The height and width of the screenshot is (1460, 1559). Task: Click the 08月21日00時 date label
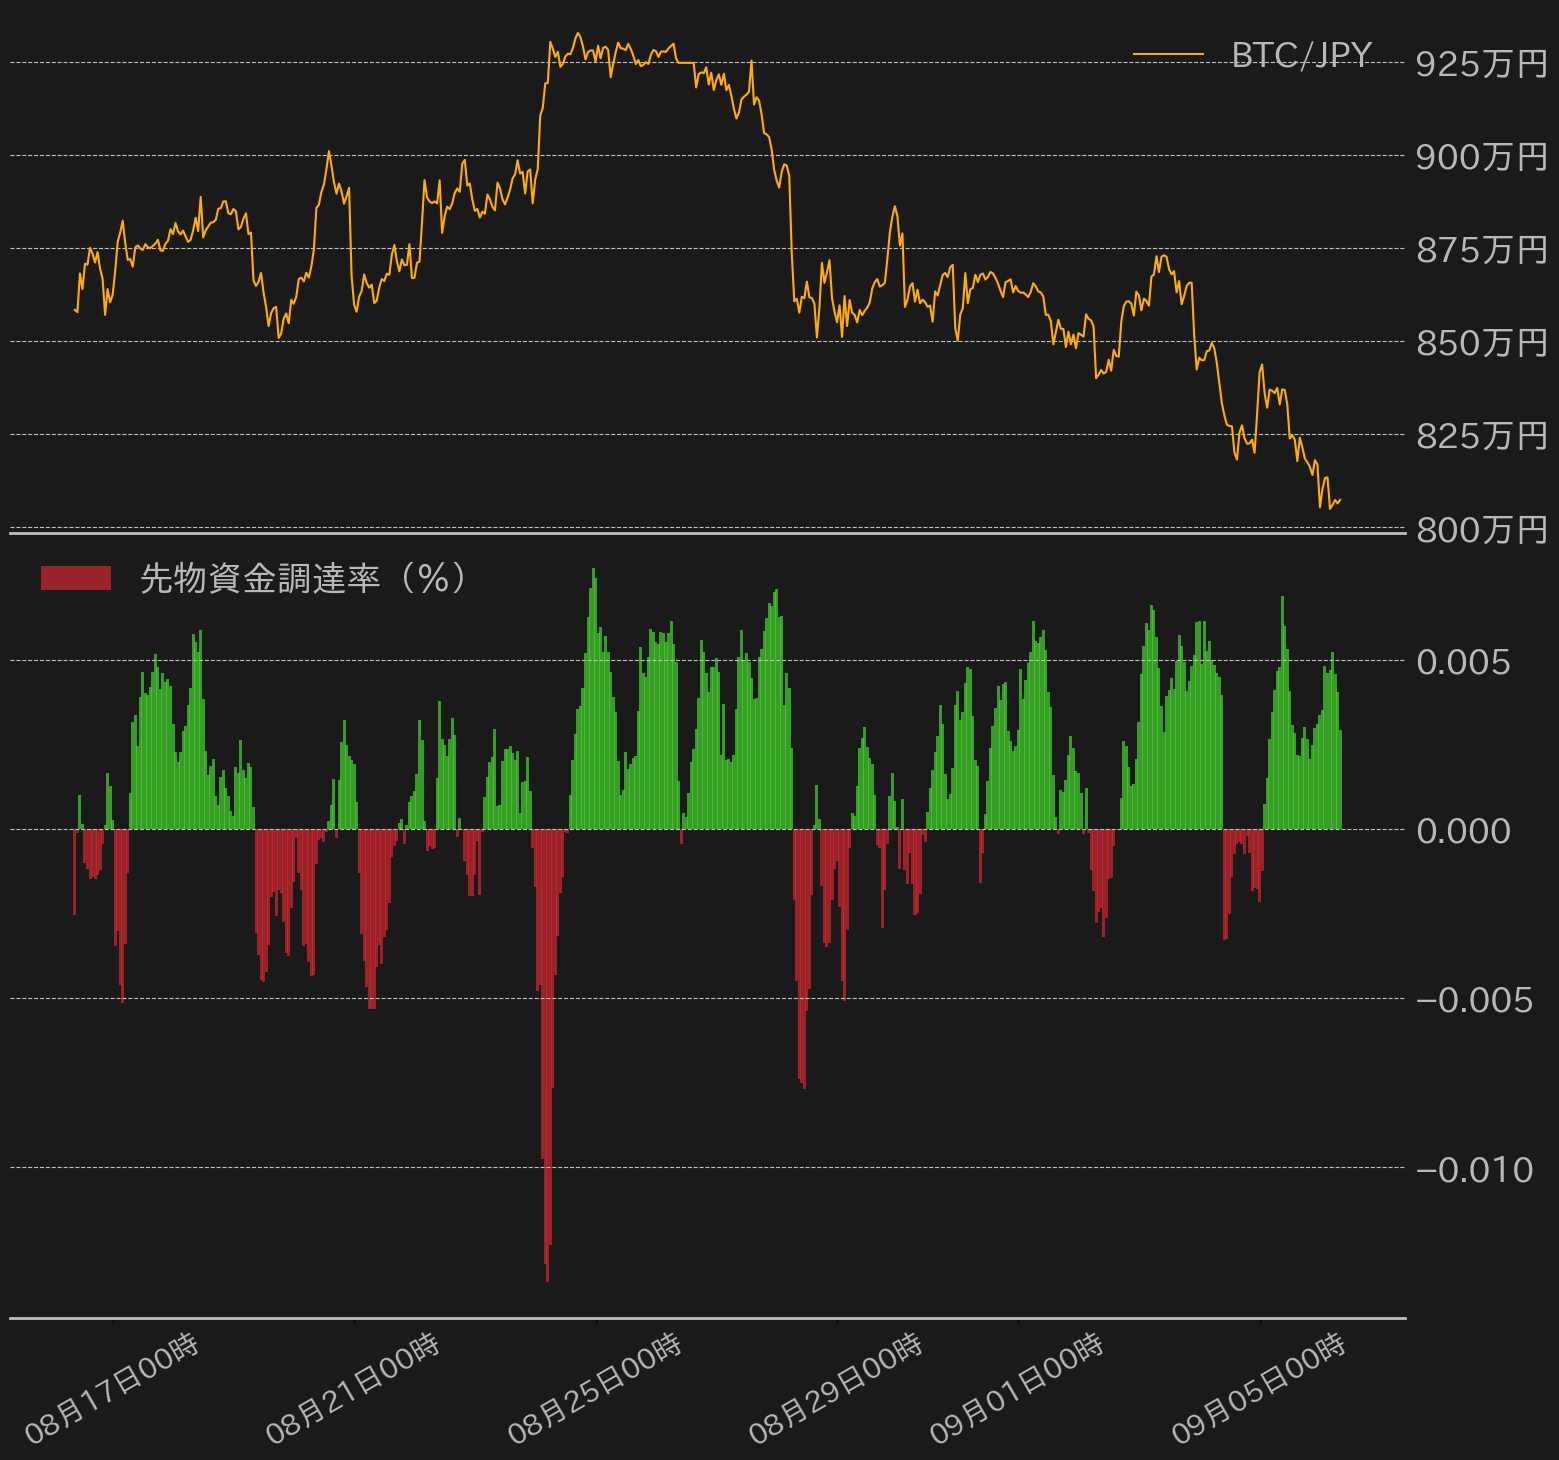coord(353,1390)
